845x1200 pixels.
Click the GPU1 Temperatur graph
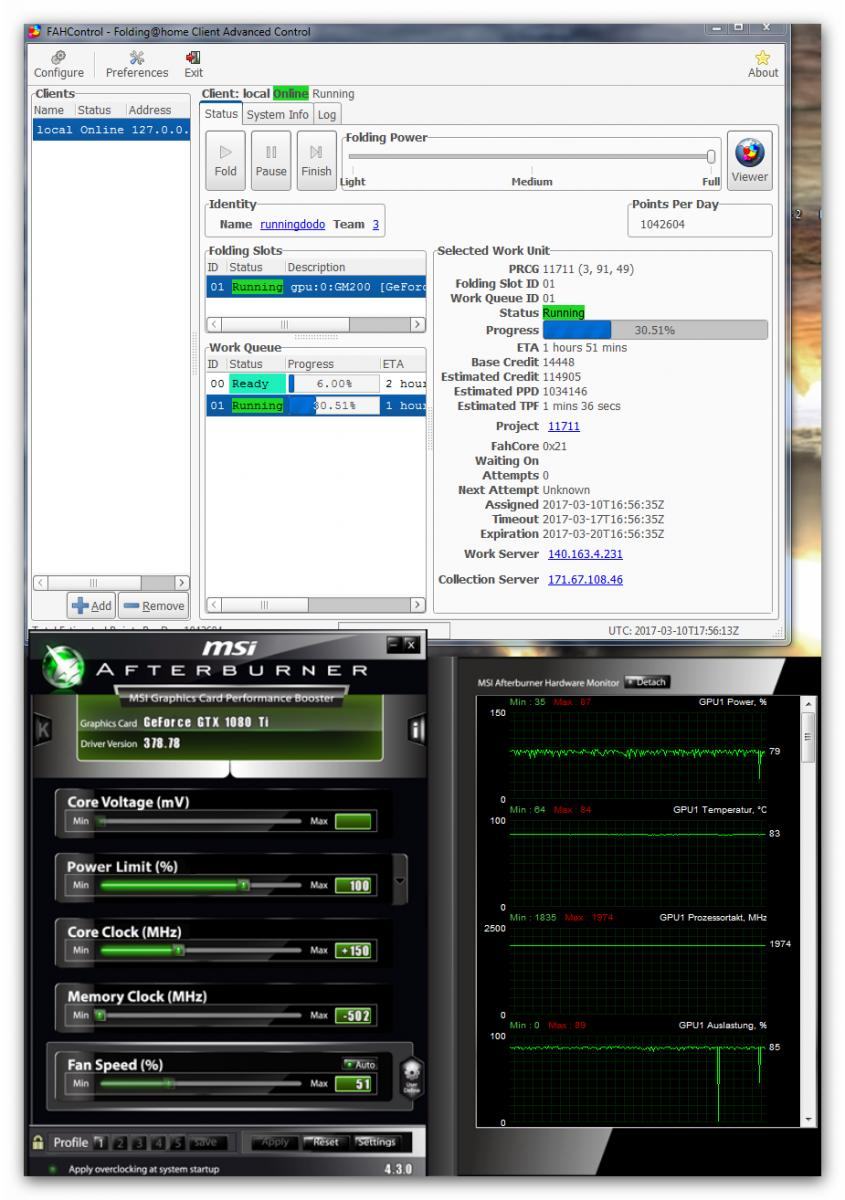click(636, 862)
